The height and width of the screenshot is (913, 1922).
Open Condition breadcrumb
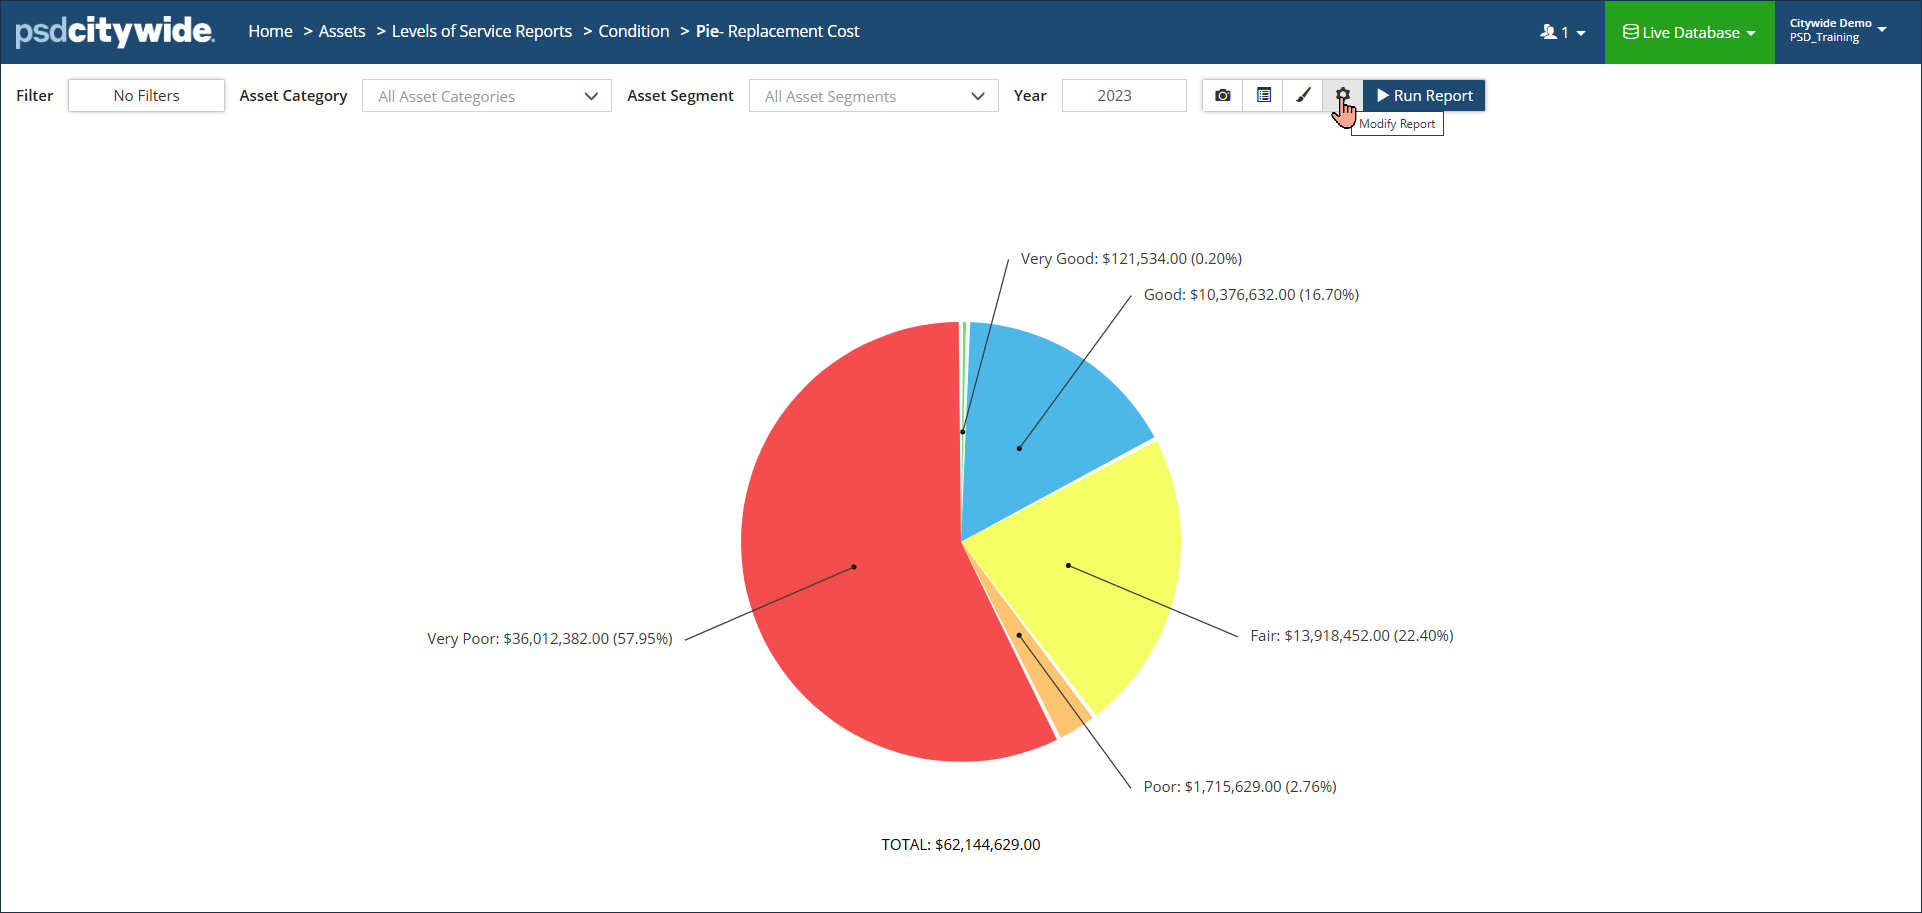click(x=634, y=31)
